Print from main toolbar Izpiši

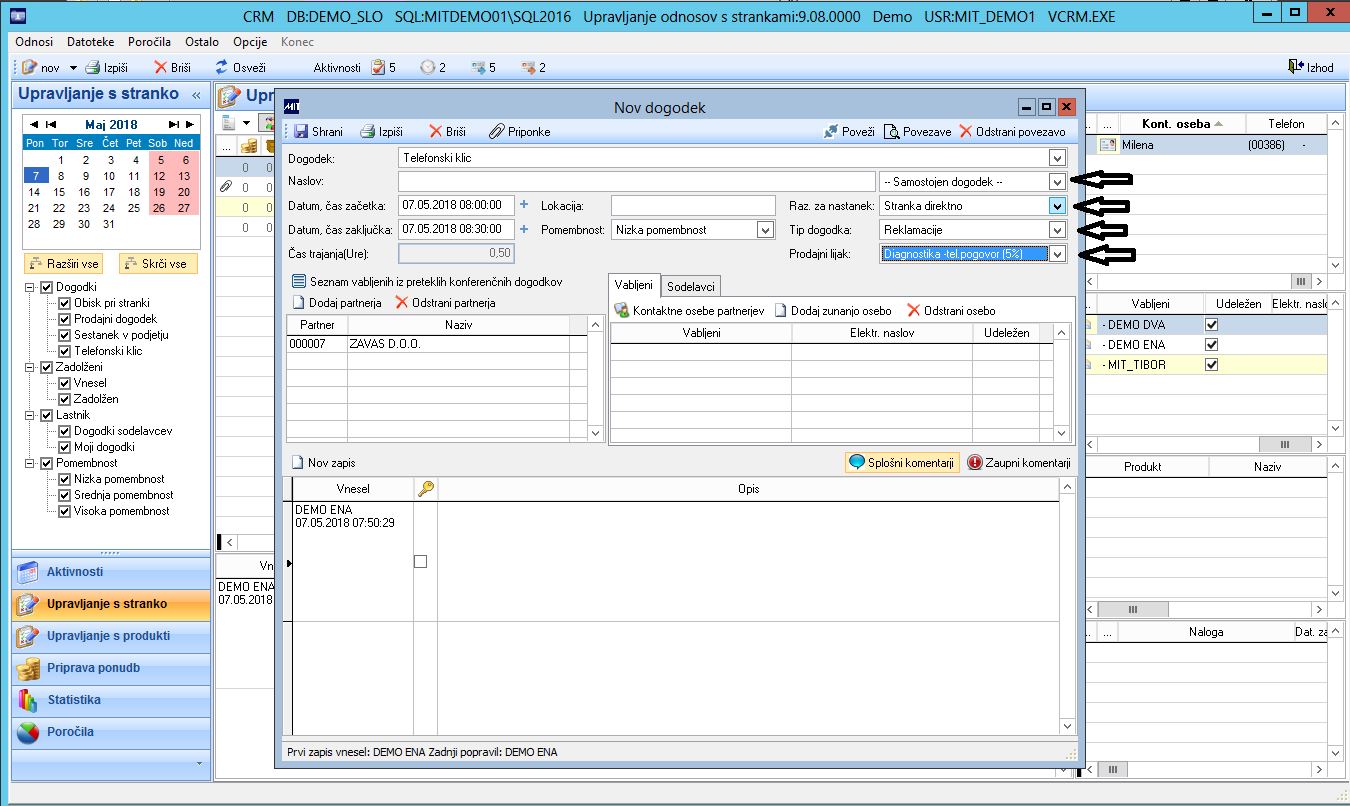click(x=106, y=67)
